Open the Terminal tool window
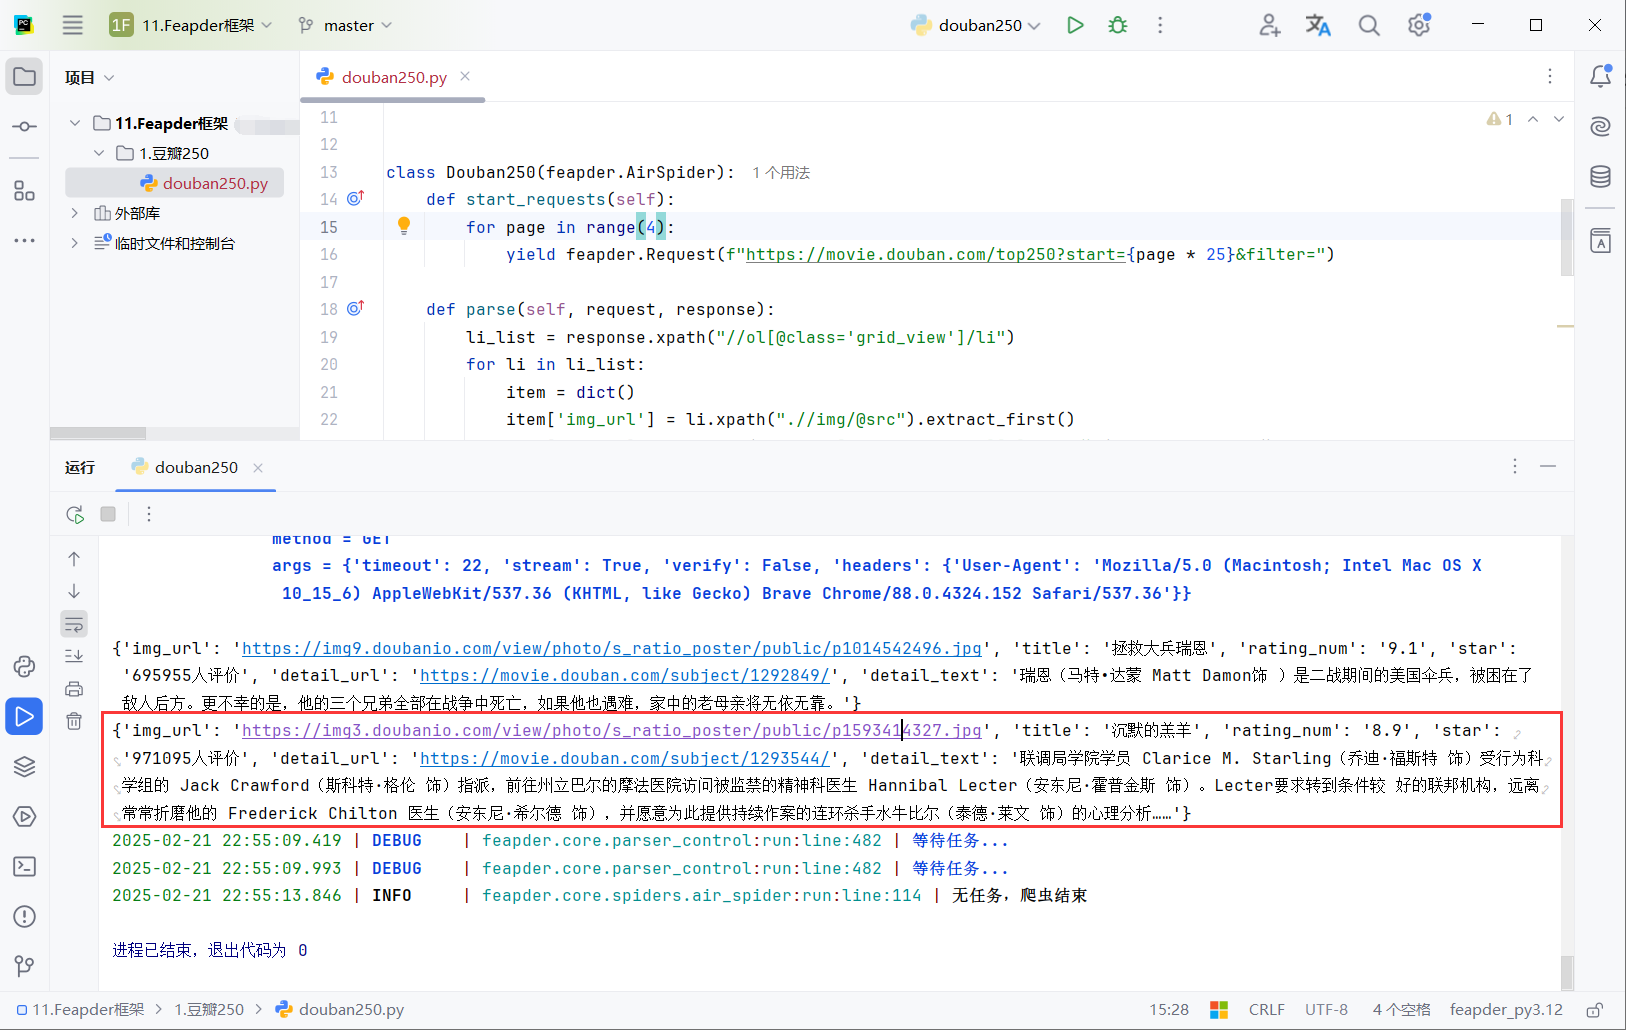 [x=24, y=866]
